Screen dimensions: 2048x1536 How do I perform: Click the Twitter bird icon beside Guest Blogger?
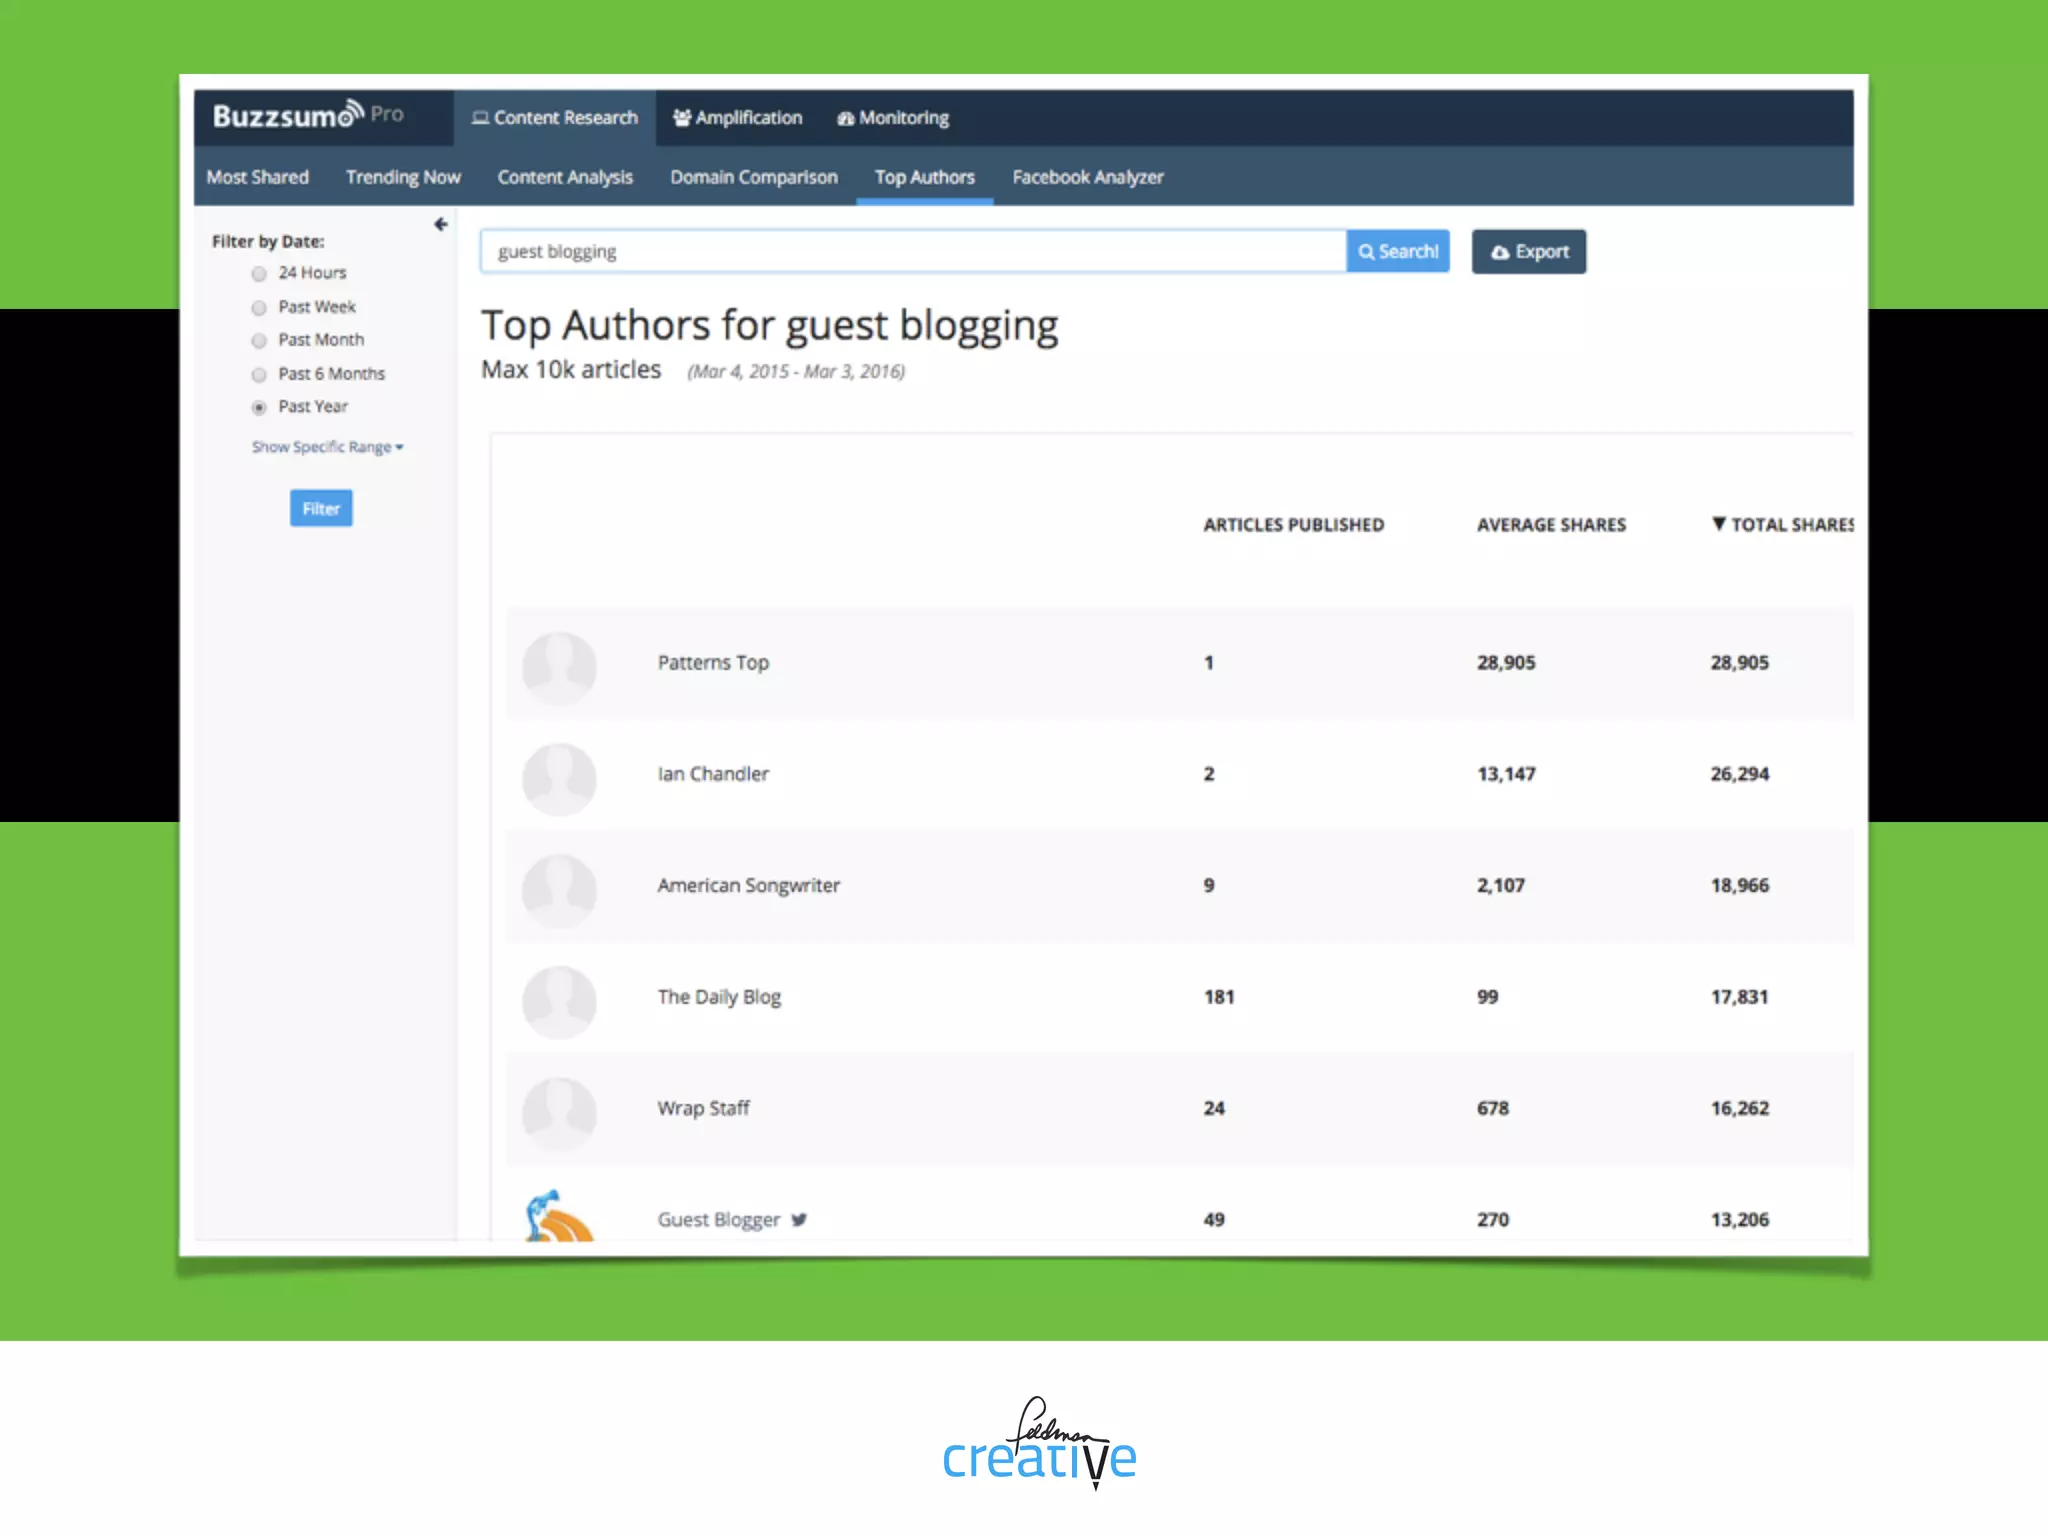click(798, 1219)
